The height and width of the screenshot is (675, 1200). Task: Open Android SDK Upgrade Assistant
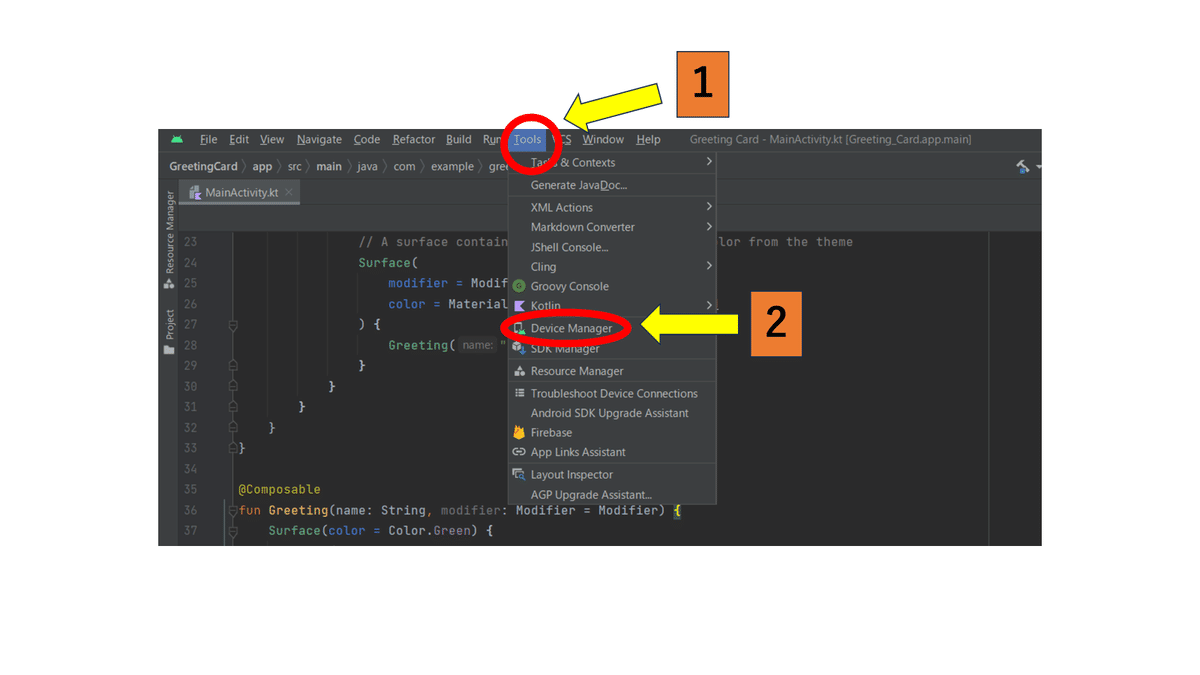coord(612,413)
